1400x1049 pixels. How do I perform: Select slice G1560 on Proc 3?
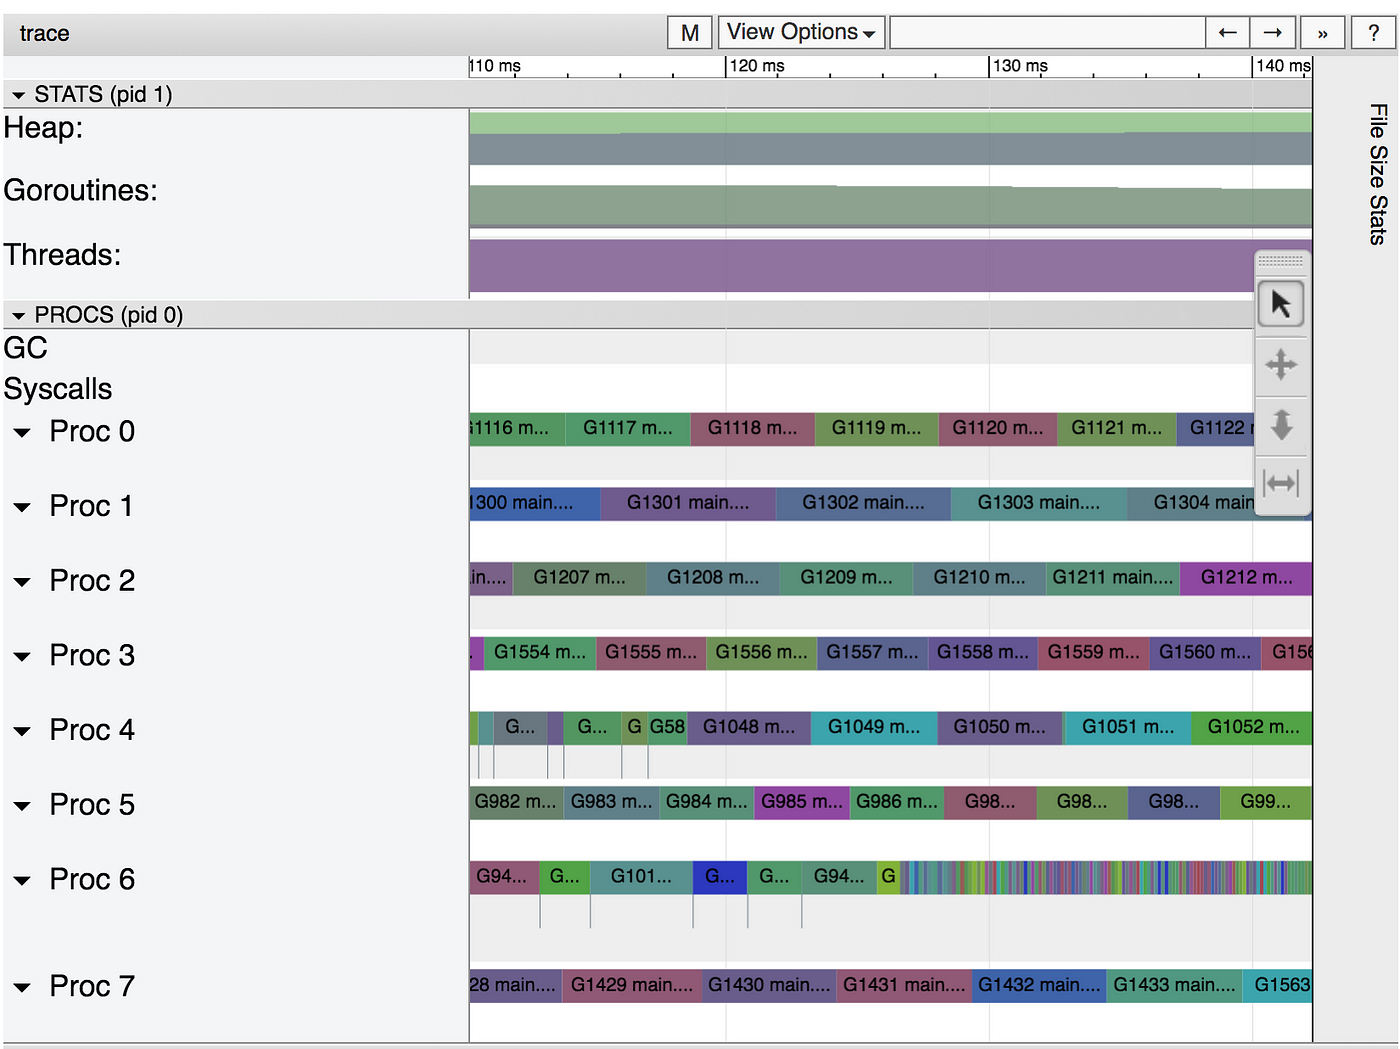click(x=1205, y=653)
